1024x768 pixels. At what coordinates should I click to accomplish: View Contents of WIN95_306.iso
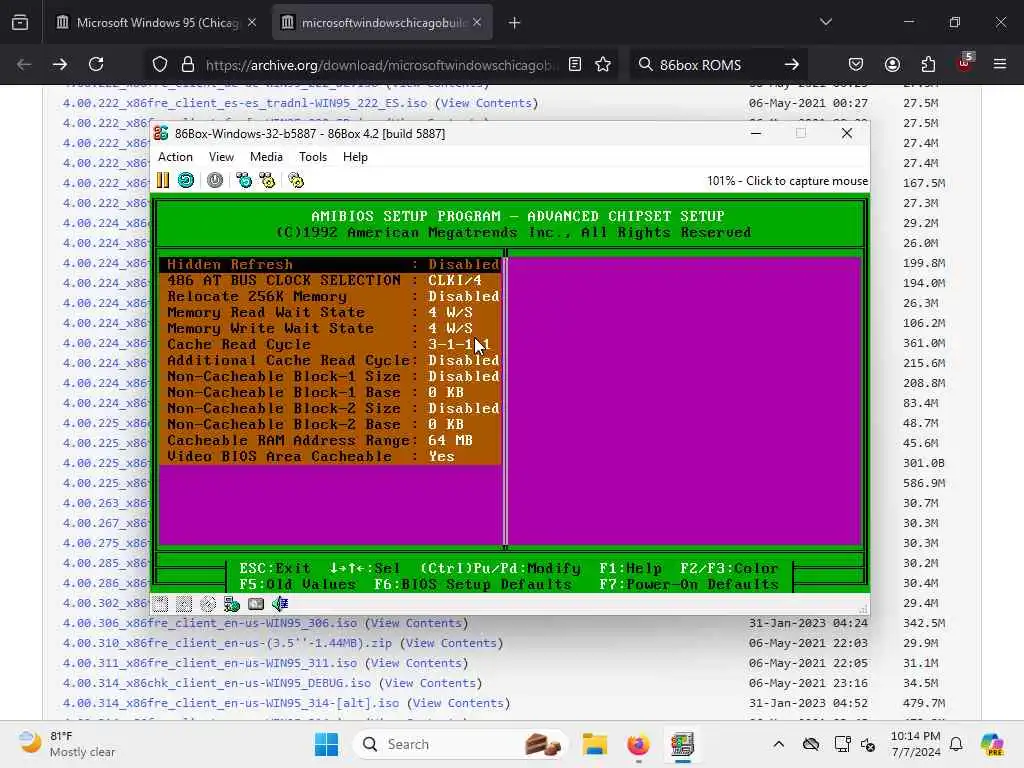(416, 623)
